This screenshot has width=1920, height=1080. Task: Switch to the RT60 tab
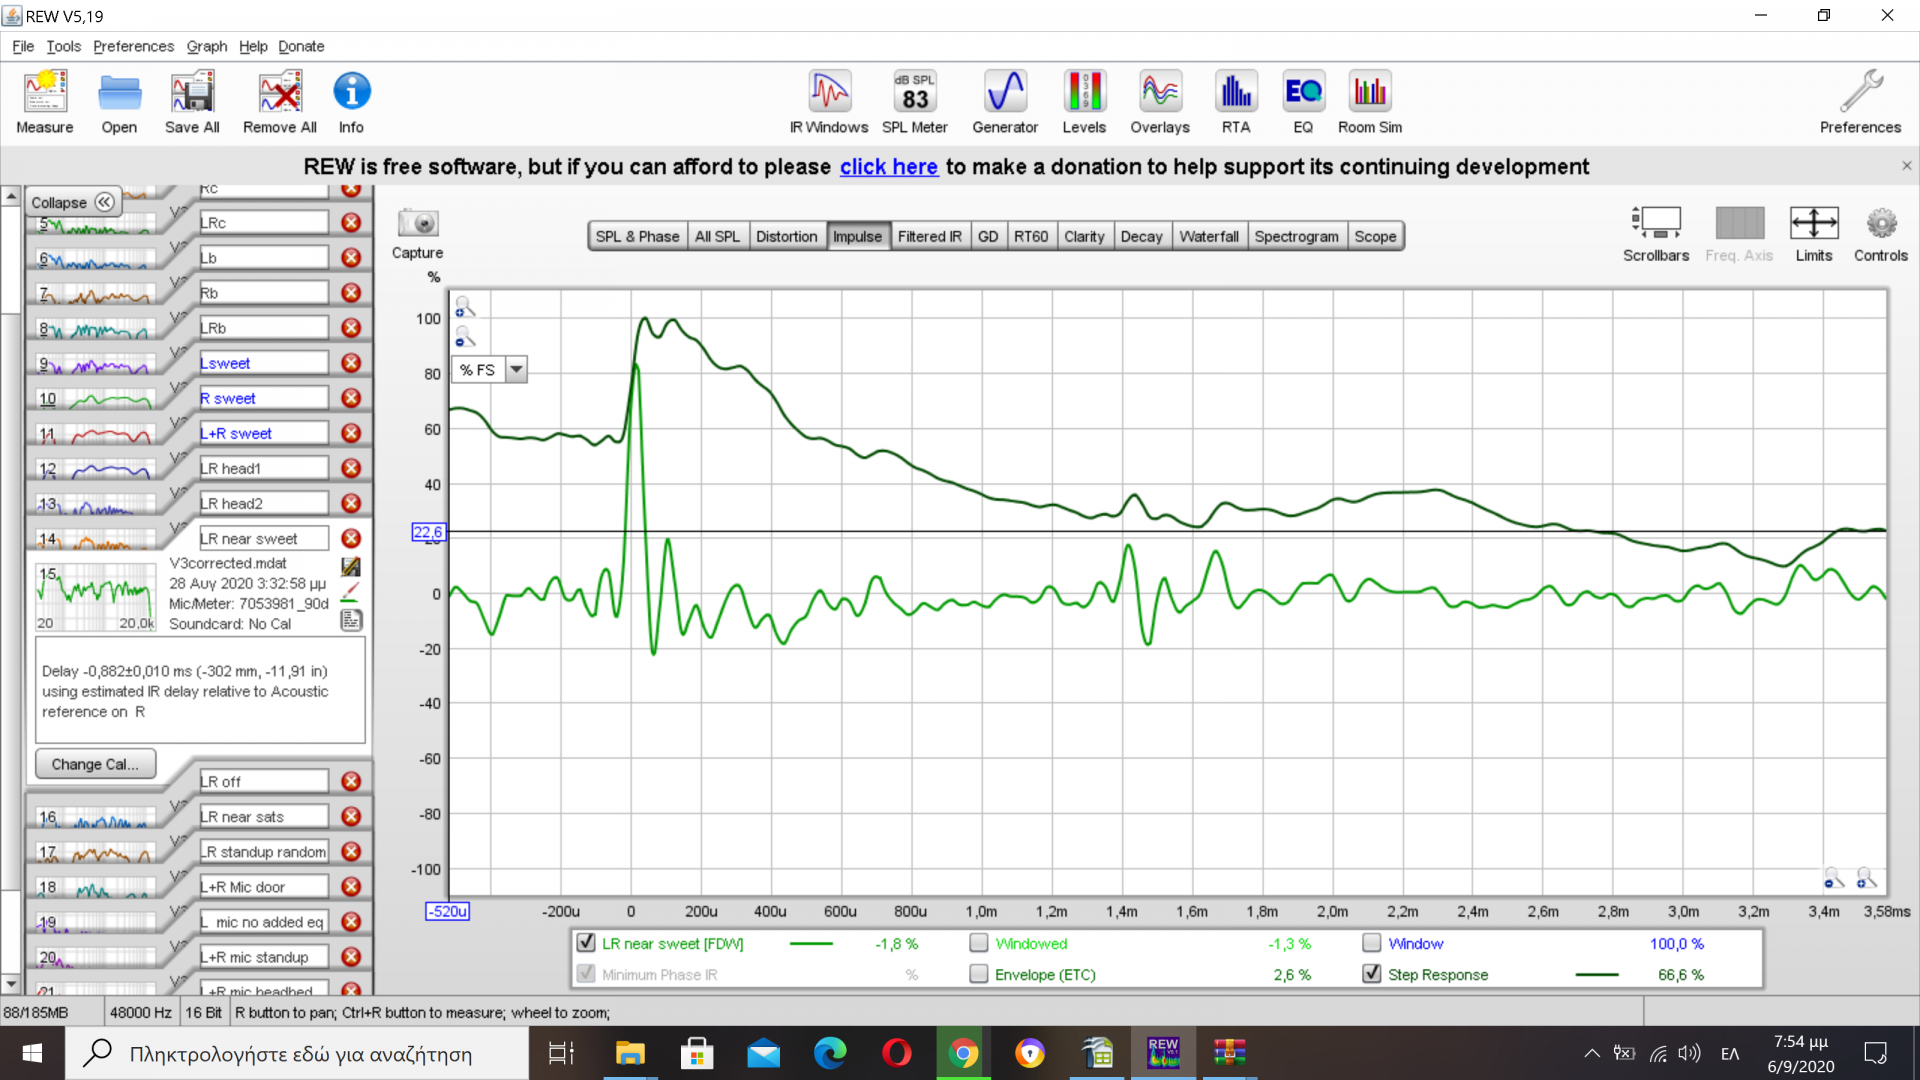click(x=1031, y=236)
